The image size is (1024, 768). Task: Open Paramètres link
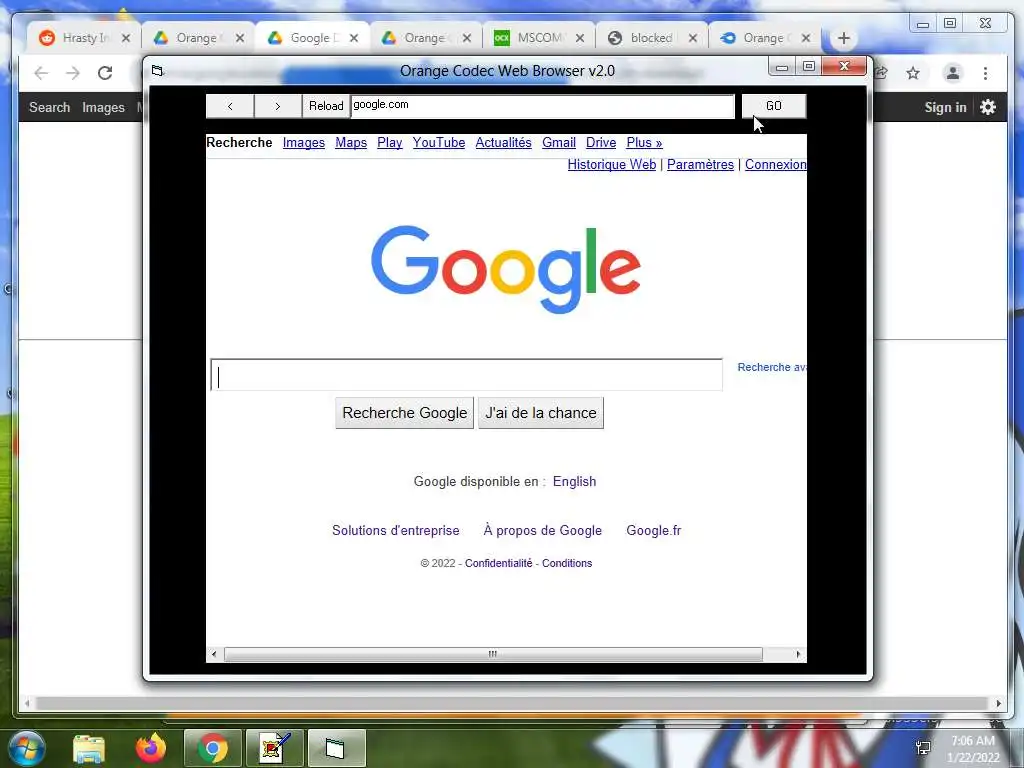(700, 165)
